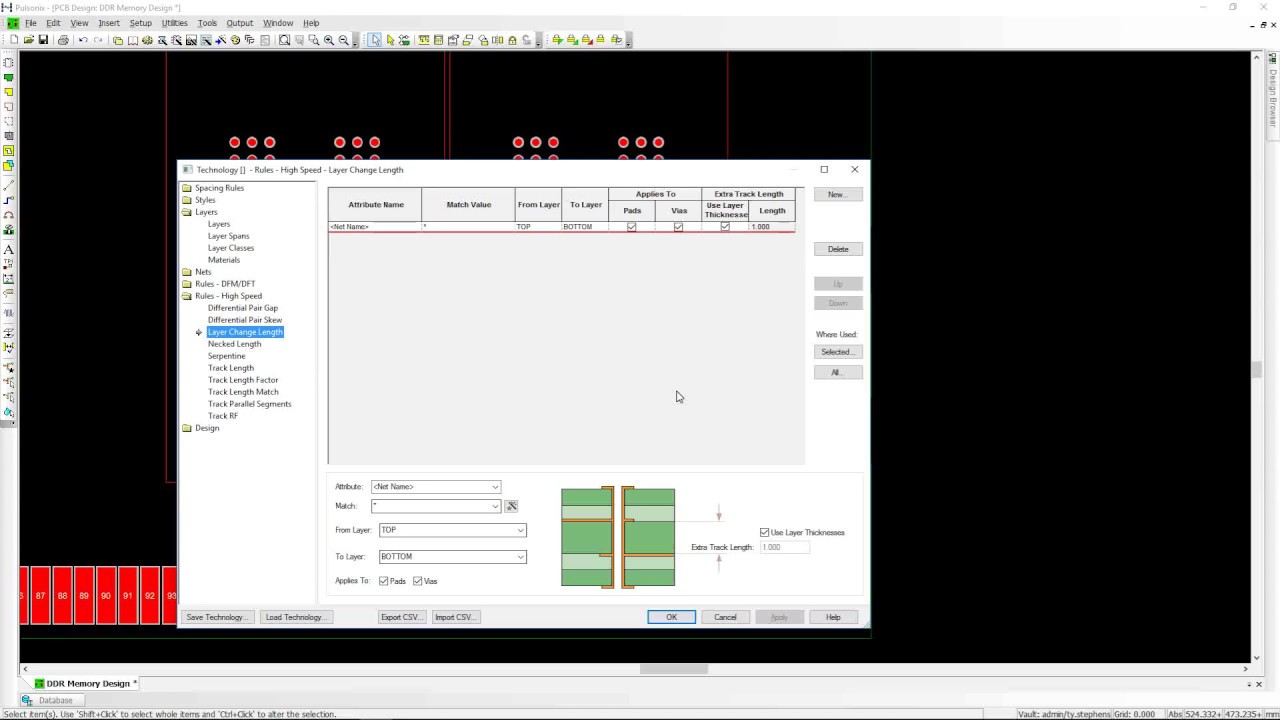
Task: Open the Utilities menu
Action: (174, 23)
